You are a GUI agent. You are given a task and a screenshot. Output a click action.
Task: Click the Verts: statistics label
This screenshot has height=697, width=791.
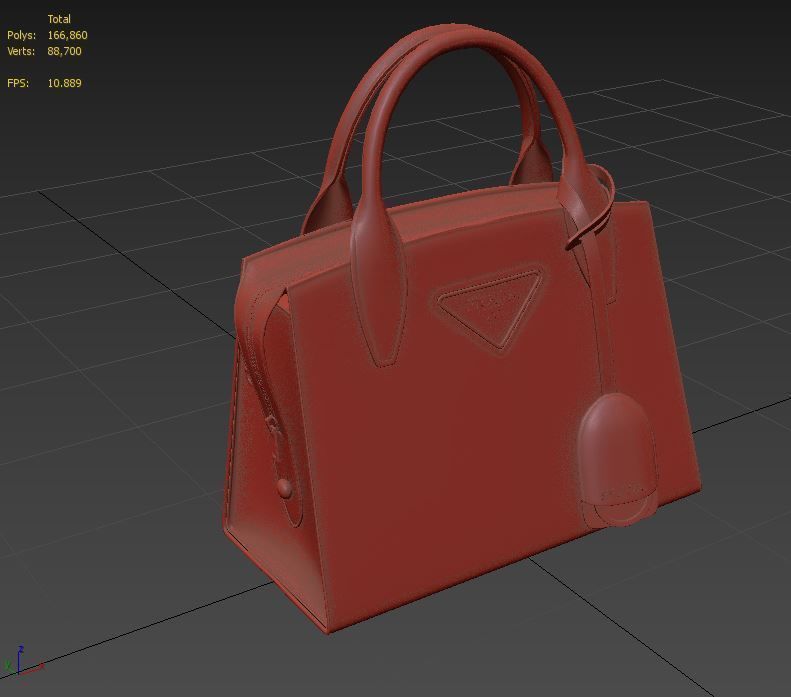point(21,51)
